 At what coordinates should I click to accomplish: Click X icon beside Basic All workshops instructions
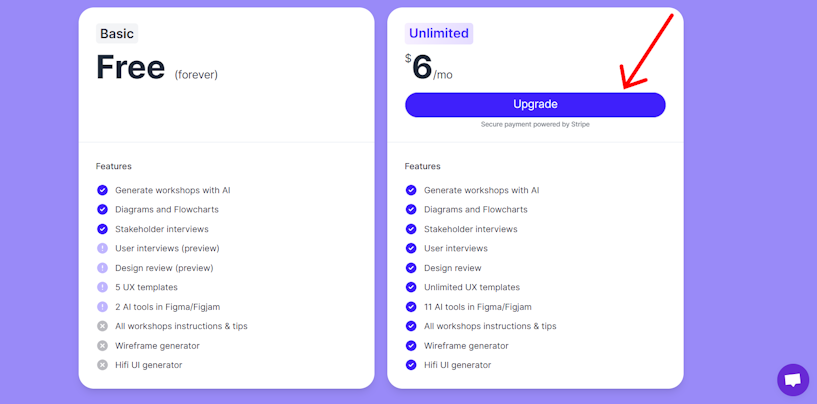click(x=102, y=326)
